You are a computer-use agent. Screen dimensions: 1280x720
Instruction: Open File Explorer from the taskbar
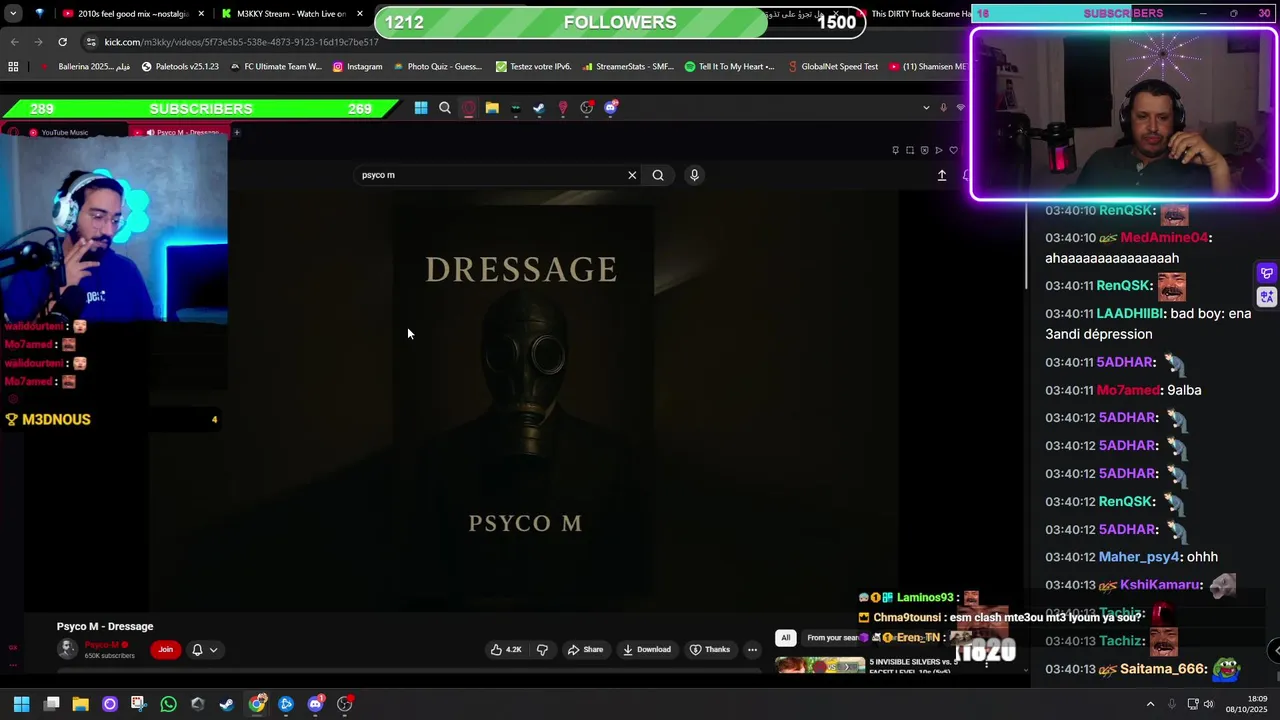(80, 704)
